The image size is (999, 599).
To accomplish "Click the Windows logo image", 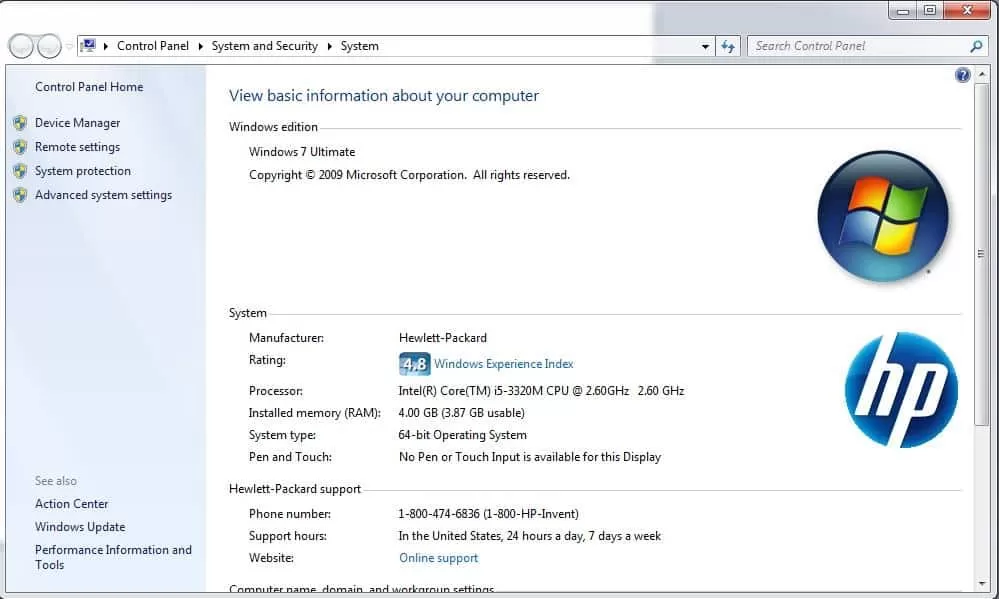I will click(x=883, y=216).
